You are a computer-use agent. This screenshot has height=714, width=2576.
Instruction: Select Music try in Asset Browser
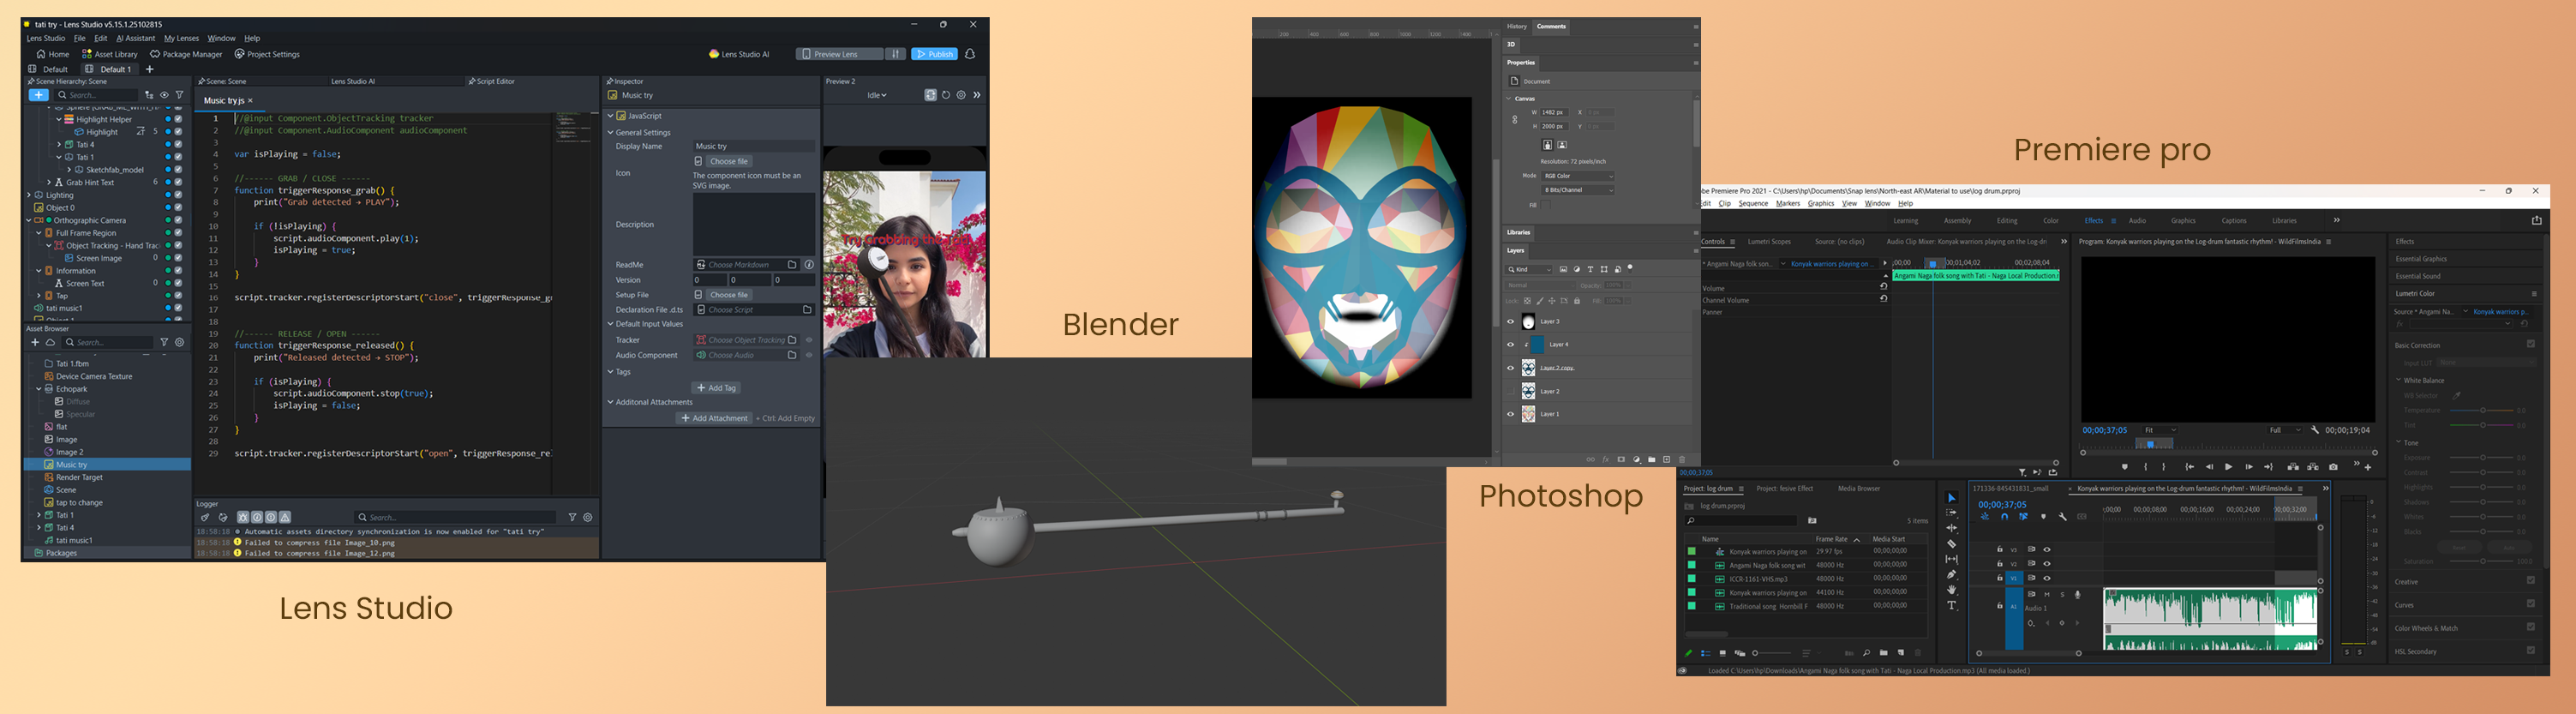(x=107, y=465)
